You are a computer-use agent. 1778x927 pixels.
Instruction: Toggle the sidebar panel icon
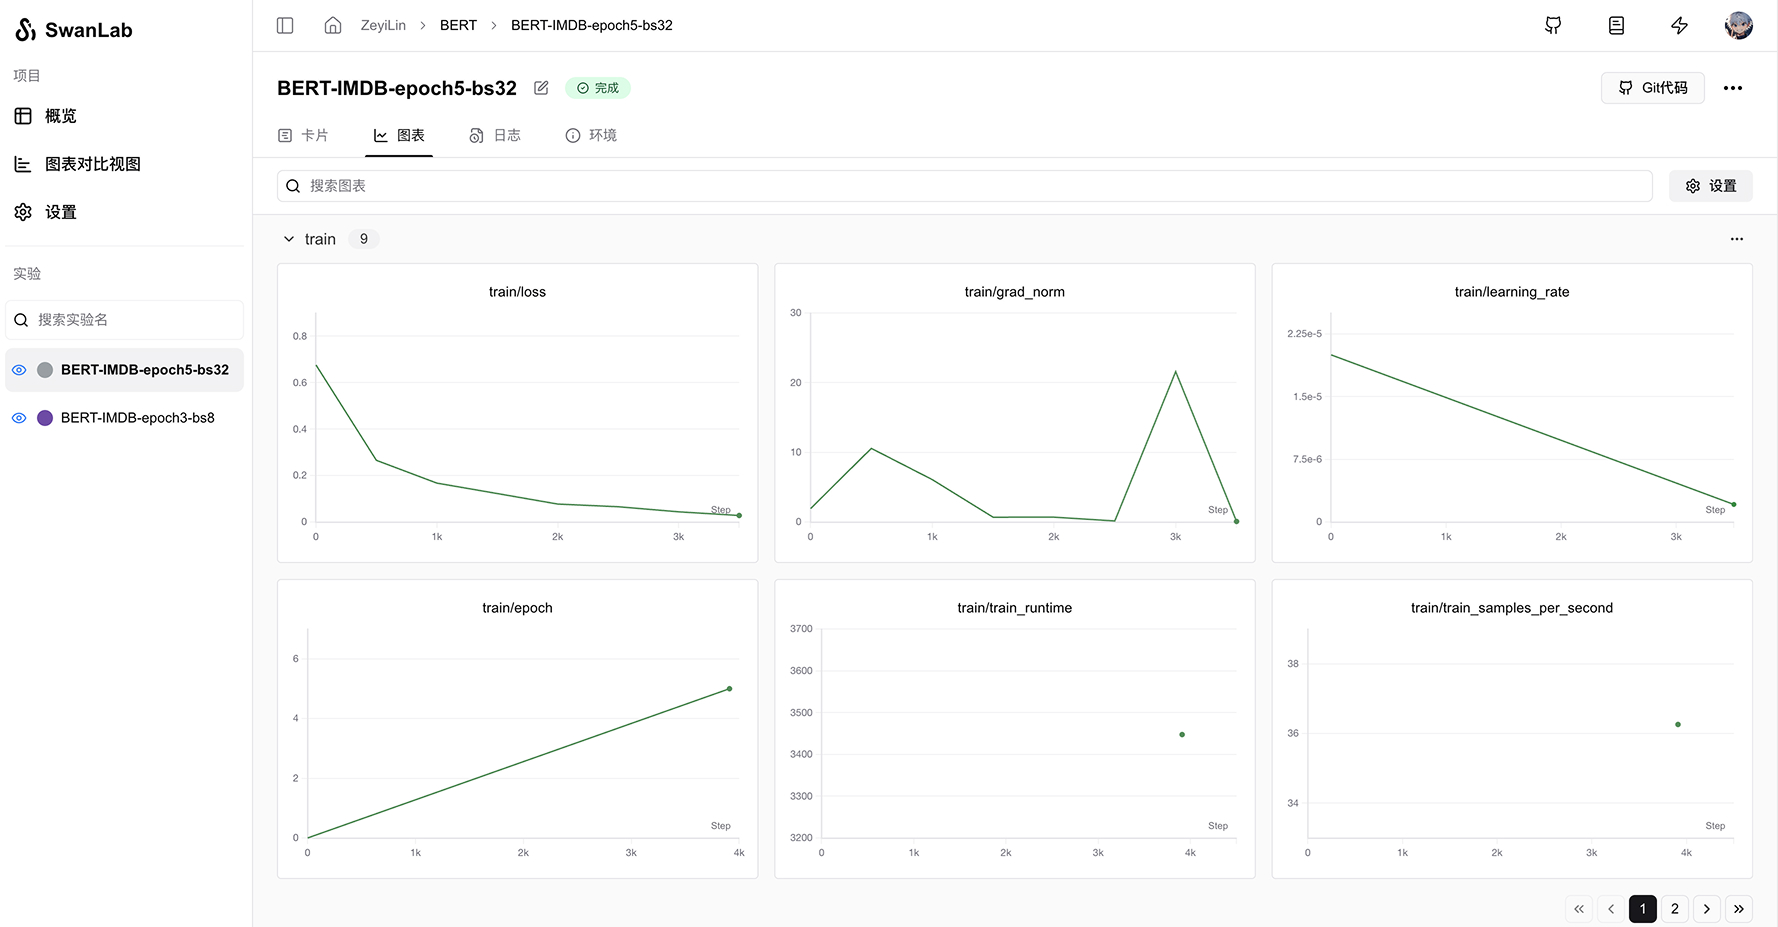point(285,25)
